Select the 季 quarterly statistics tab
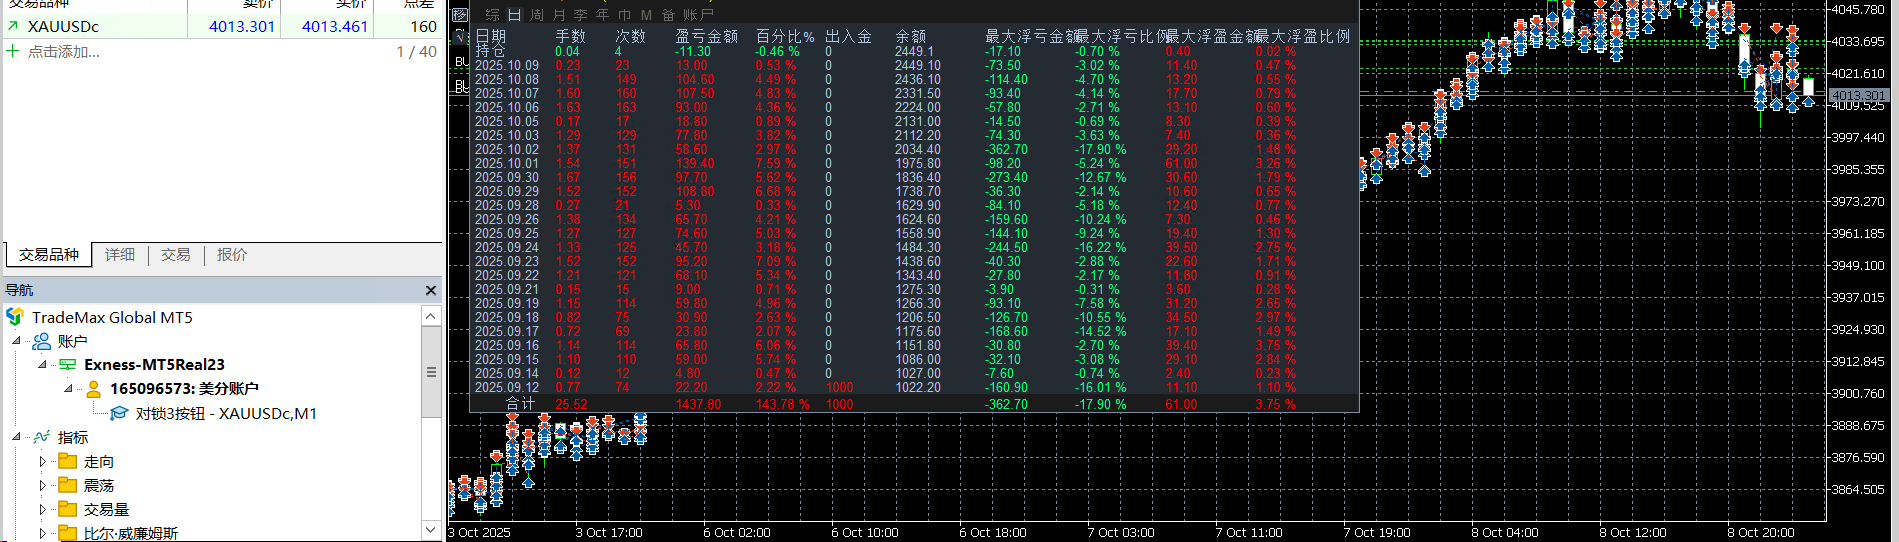1899x542 pixels. [x=580, y=15]
